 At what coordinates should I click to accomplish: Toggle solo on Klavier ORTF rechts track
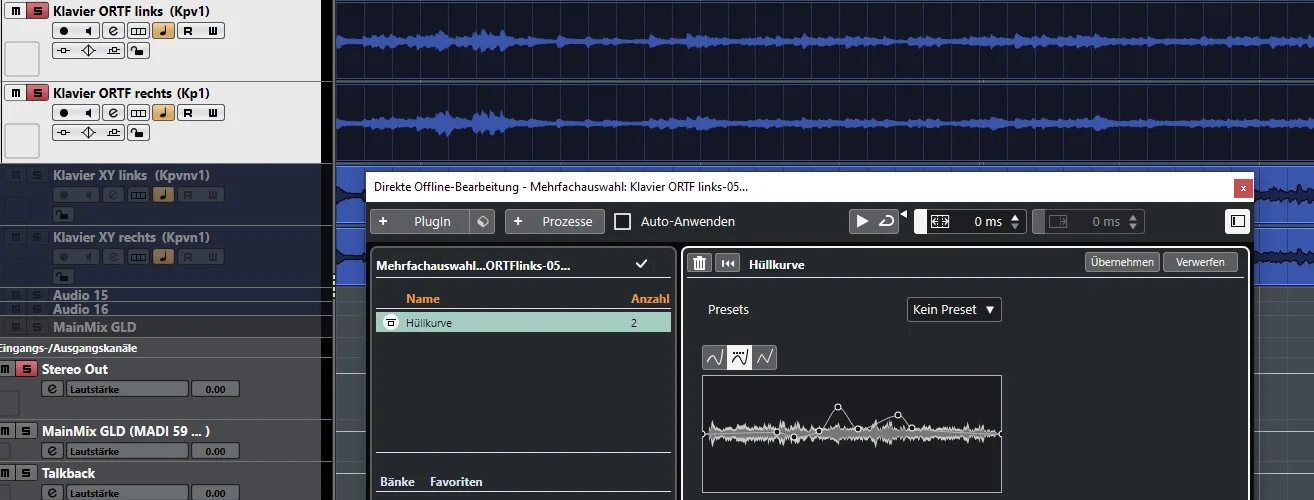click(x=36, y=93)
